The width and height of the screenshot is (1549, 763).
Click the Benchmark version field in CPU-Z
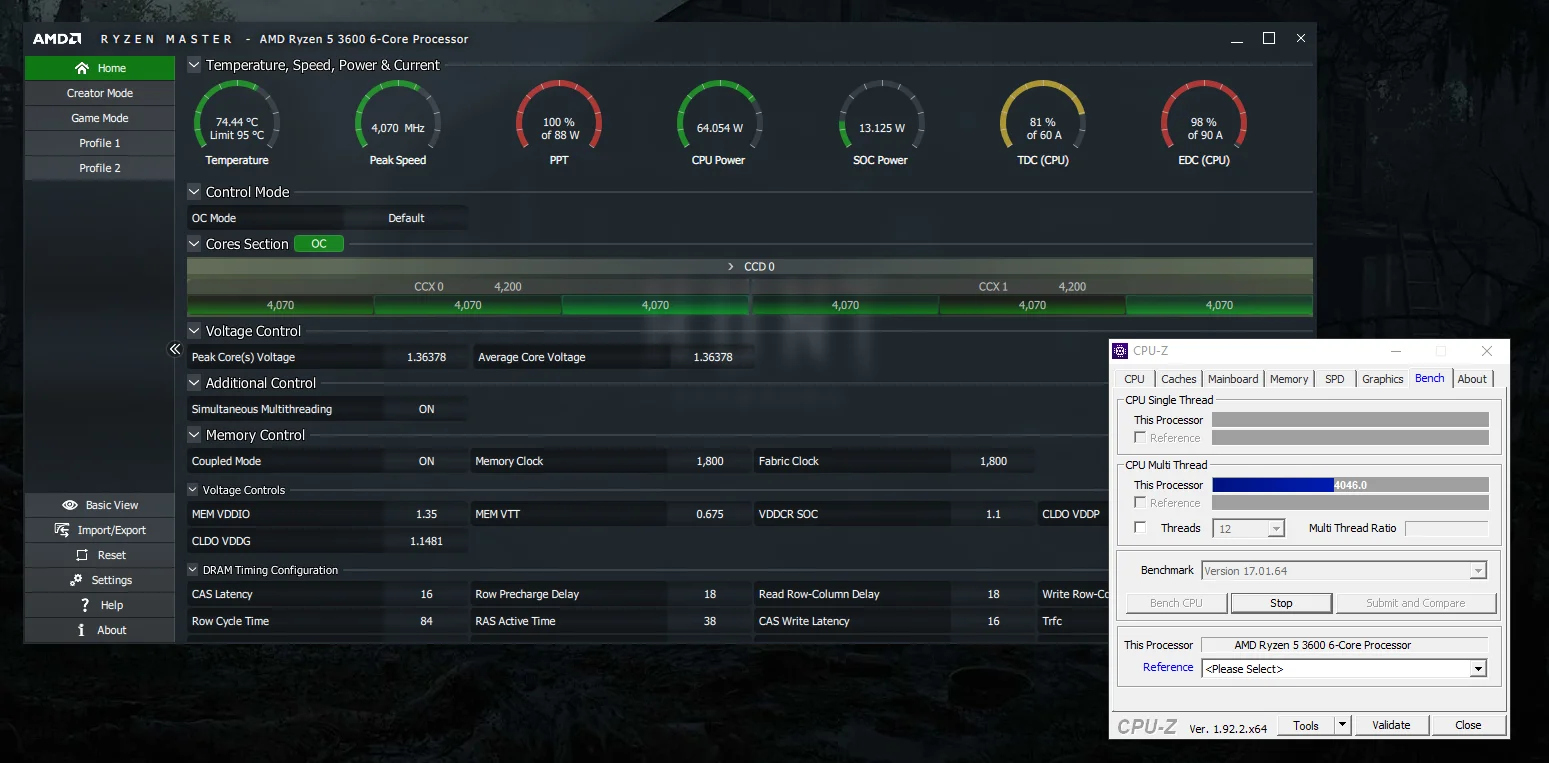pos(1344,571)
